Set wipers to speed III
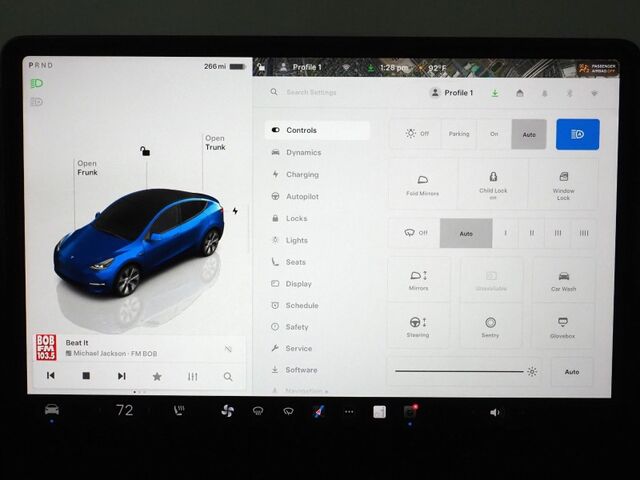The width and height of the screenshot is (640, 480). coord(558,233)
